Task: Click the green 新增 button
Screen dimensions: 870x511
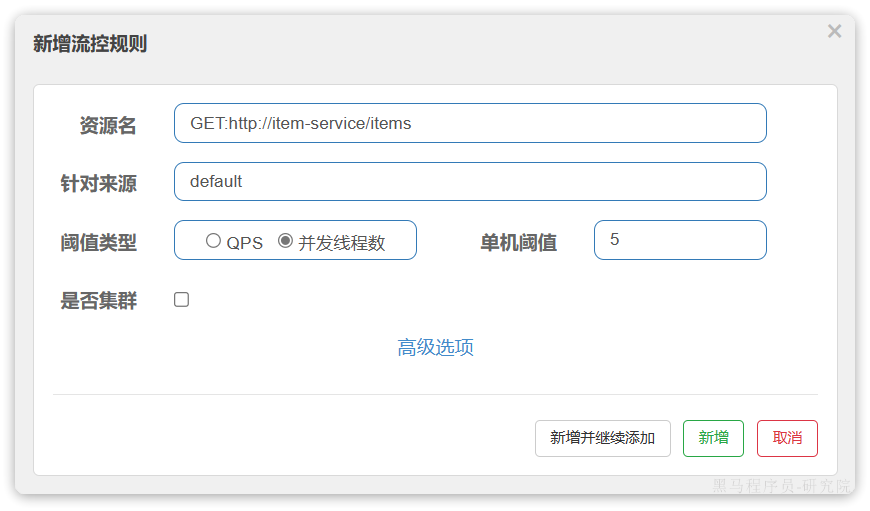Action: tap(713, 438)
